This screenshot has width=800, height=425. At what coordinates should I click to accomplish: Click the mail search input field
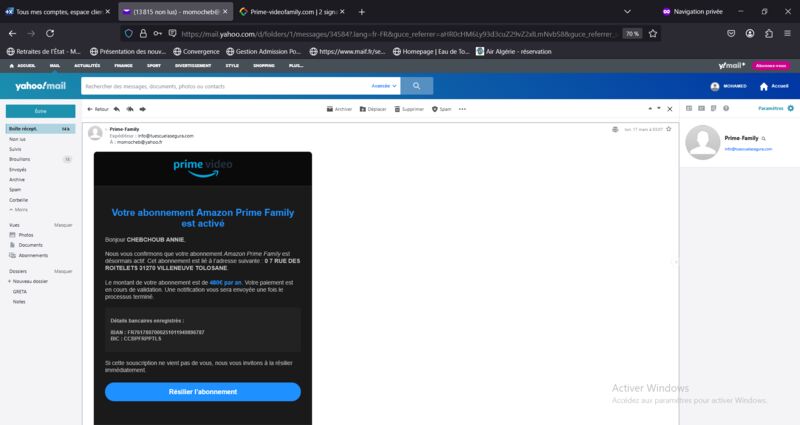point(224,86)
